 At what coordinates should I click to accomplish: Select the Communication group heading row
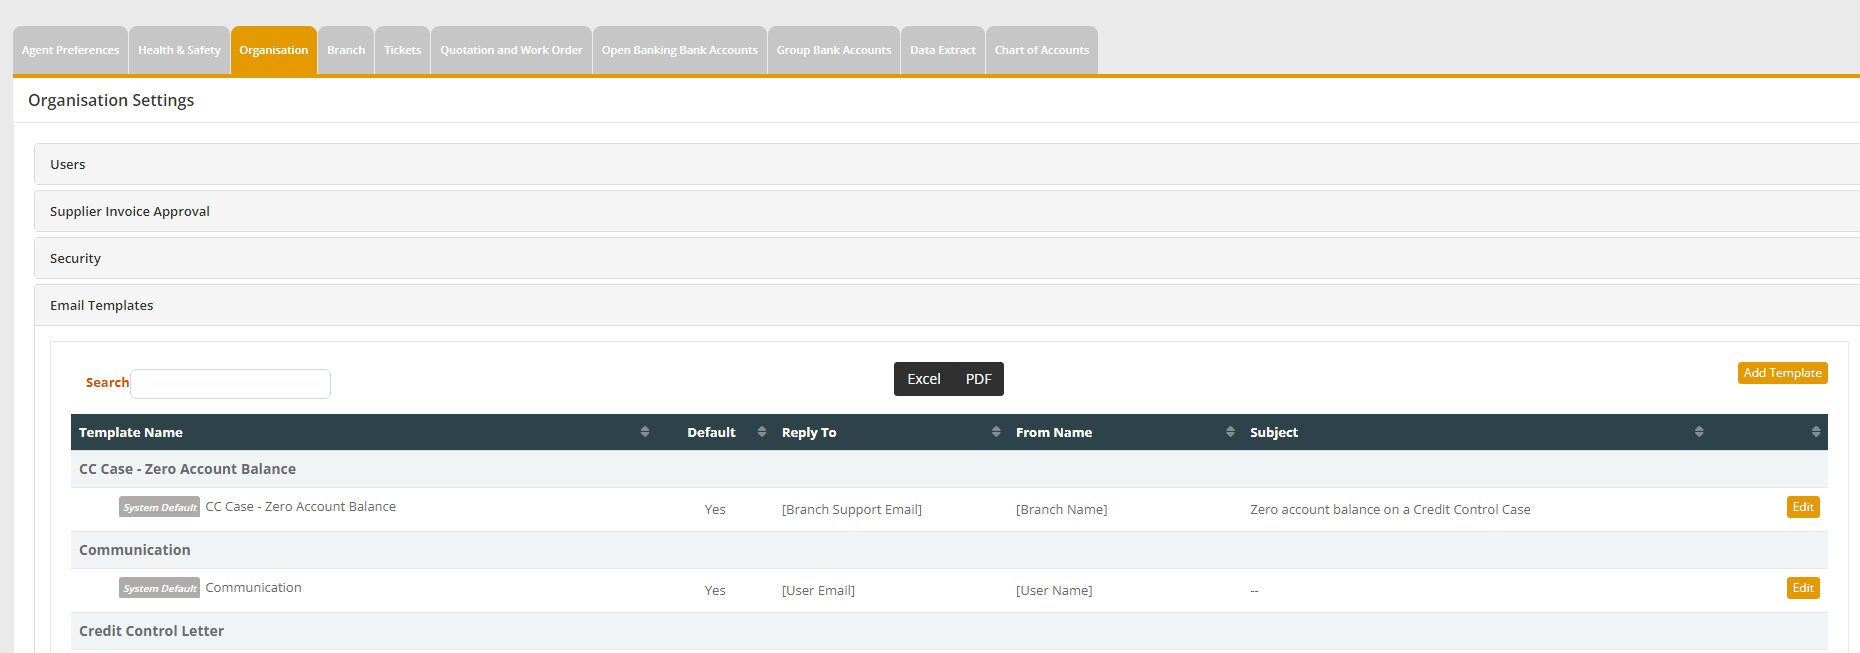point(949,550)
